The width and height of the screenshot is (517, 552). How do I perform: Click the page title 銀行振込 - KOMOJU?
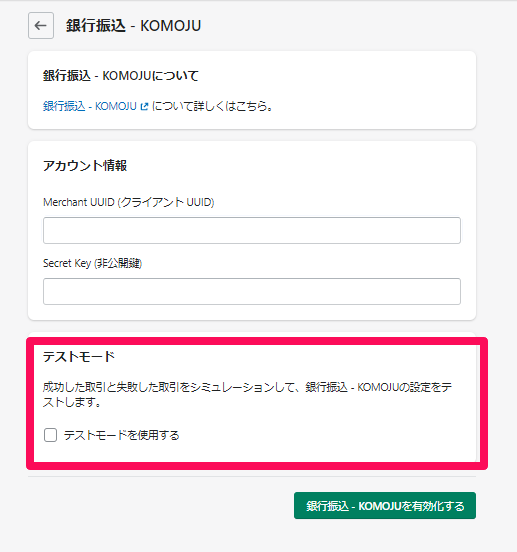(x=133, y=26)
